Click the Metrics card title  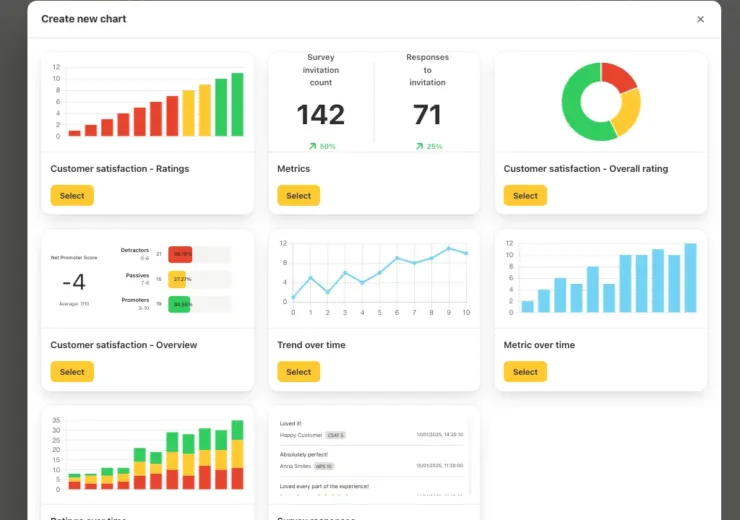coord(294,168)
